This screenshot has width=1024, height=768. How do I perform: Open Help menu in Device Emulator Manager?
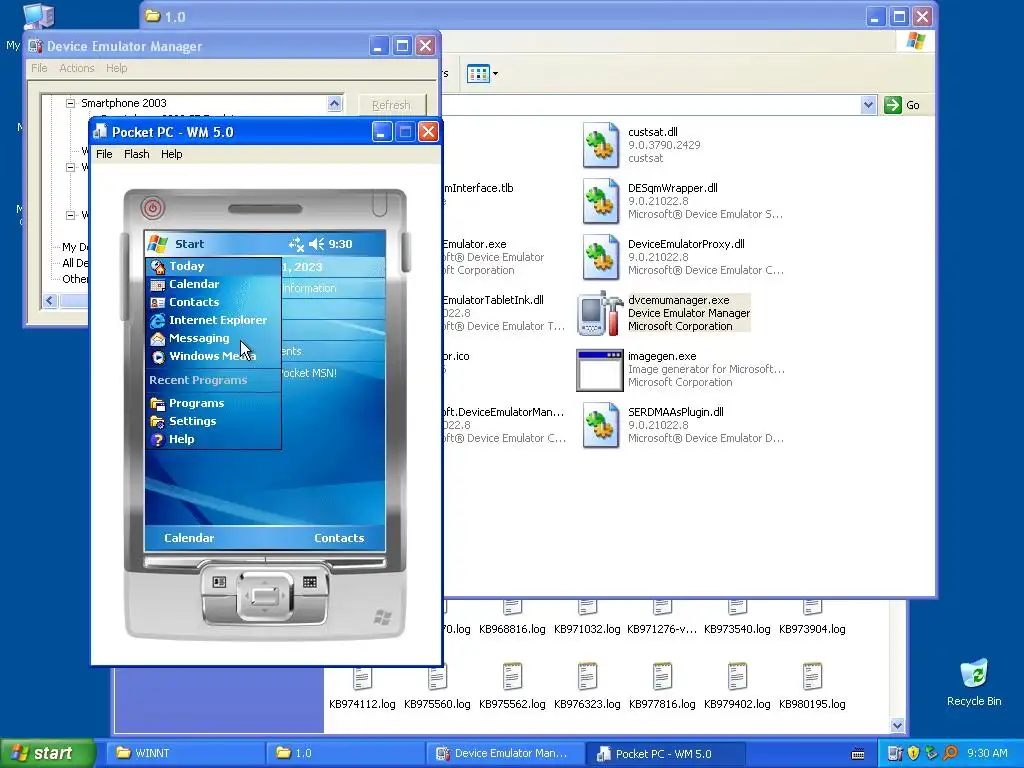117,68
